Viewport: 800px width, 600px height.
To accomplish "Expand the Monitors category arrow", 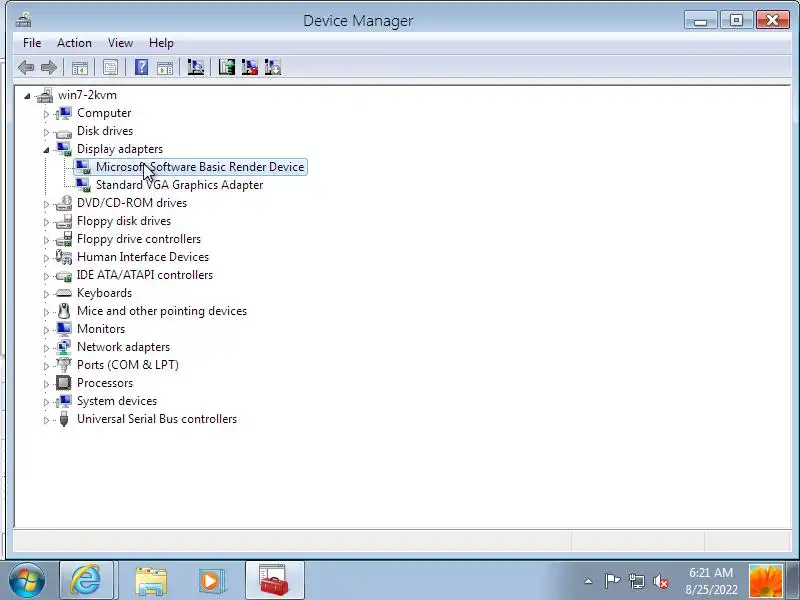I will click(x=46, y=330).
